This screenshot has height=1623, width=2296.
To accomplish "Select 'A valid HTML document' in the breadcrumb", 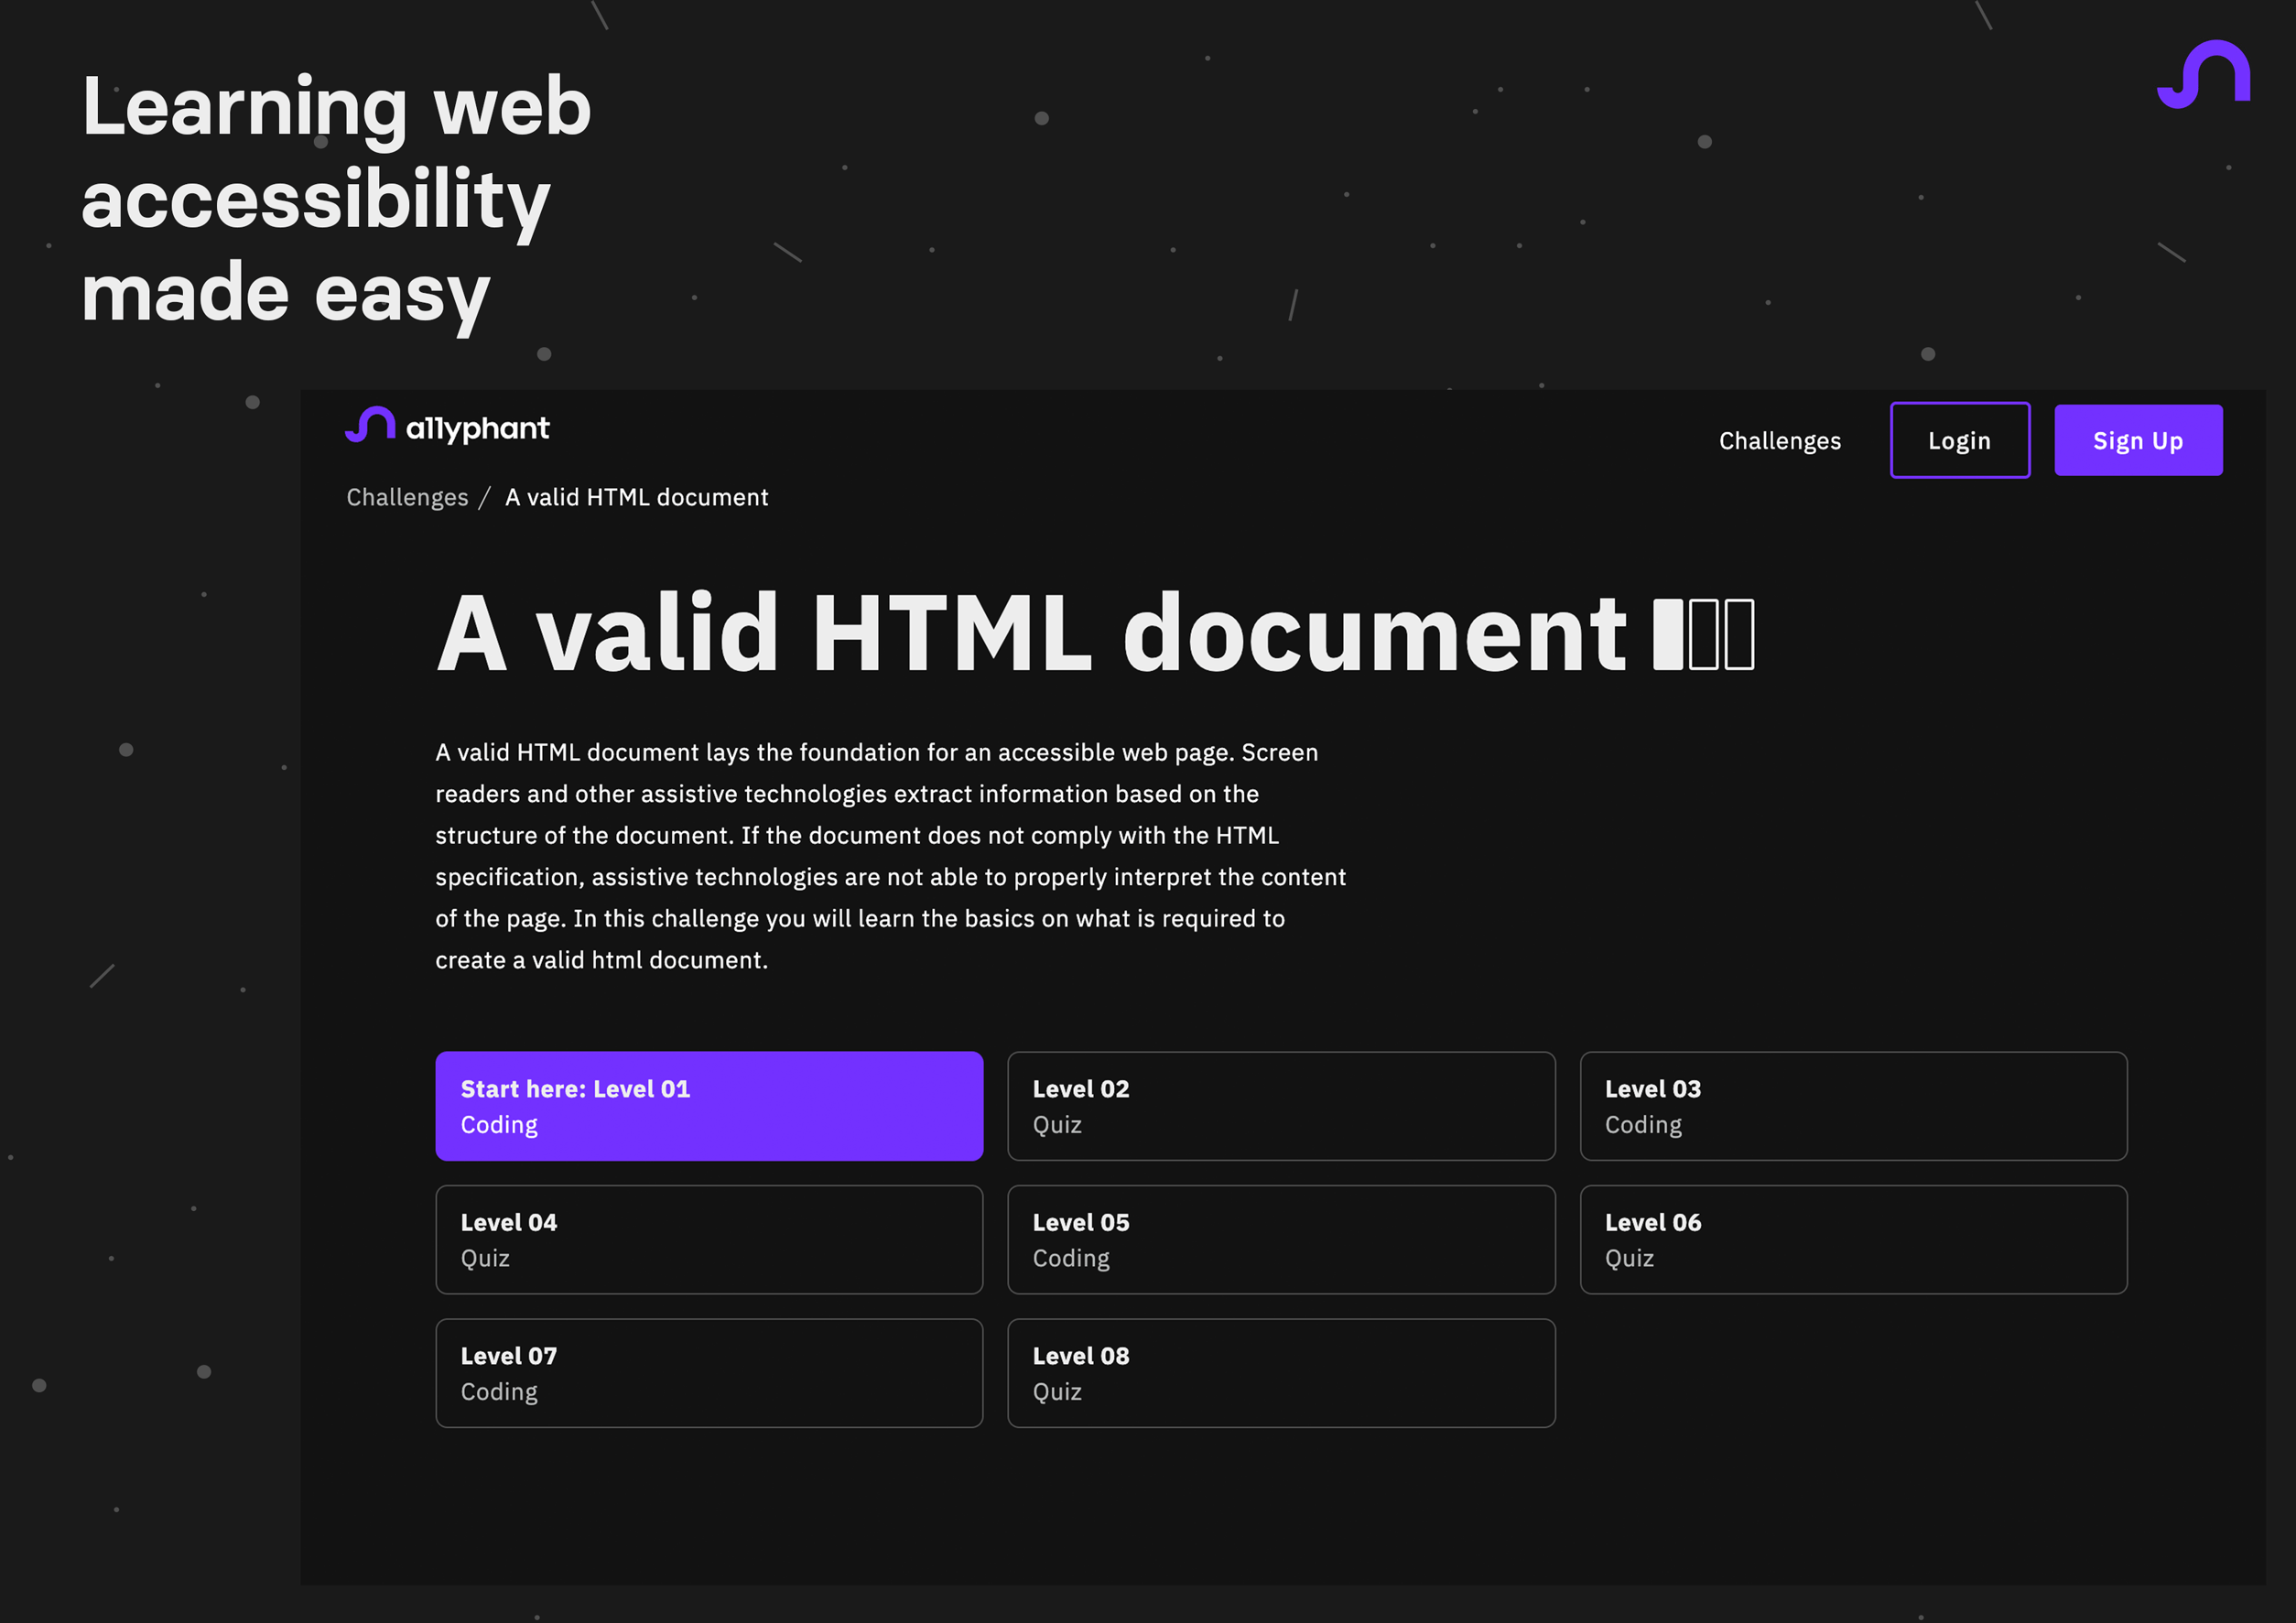I will click(637, 497).
